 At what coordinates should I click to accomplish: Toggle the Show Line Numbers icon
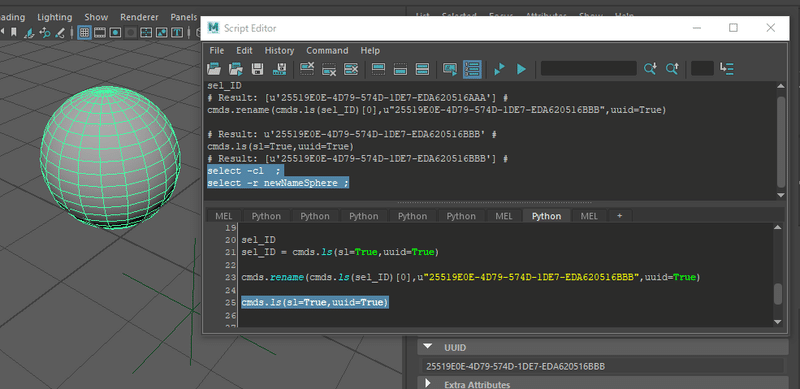pyautogui.click(x=472, y=68)
